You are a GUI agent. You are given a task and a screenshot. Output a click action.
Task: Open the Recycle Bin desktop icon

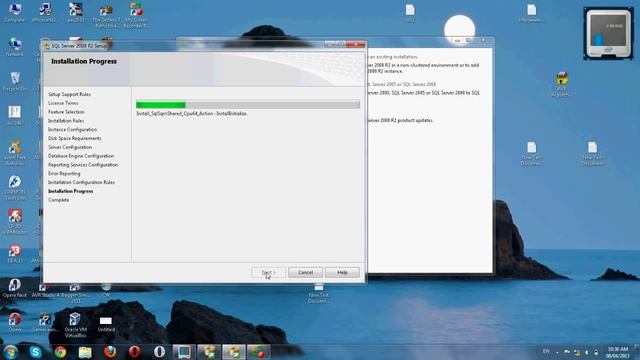(15, 81)
